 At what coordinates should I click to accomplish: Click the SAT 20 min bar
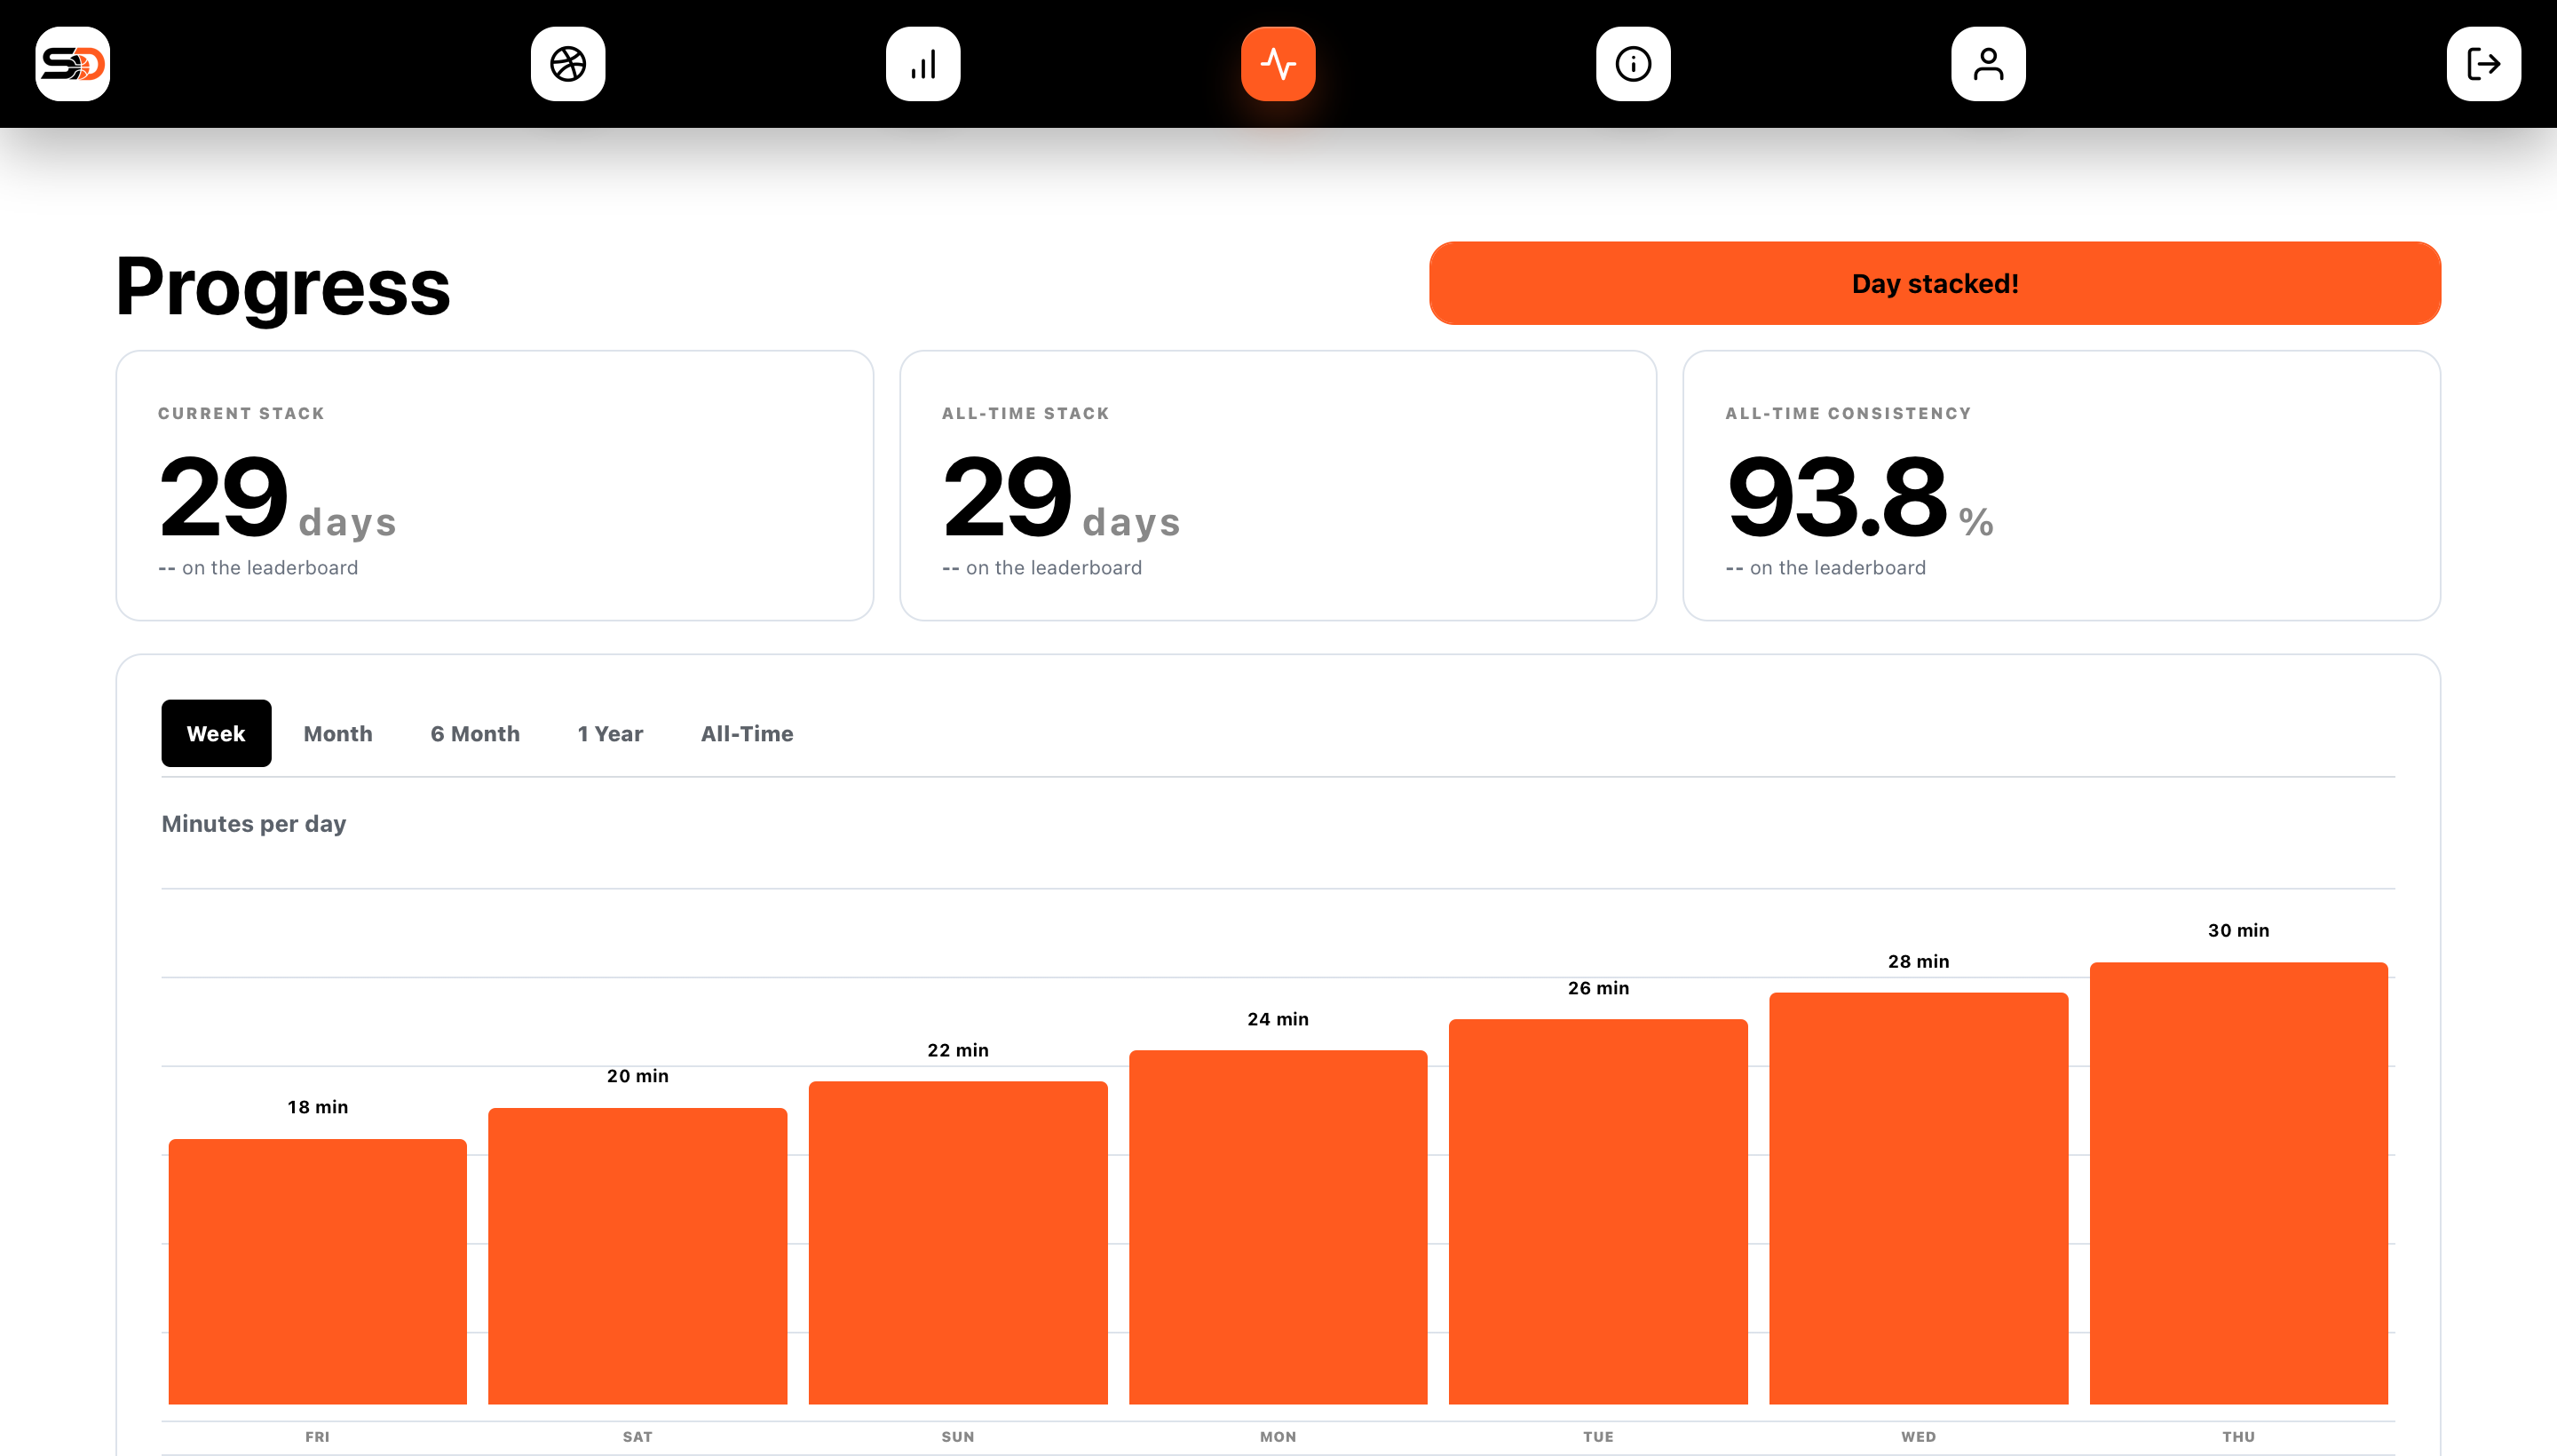click(x=638, y=1256)
